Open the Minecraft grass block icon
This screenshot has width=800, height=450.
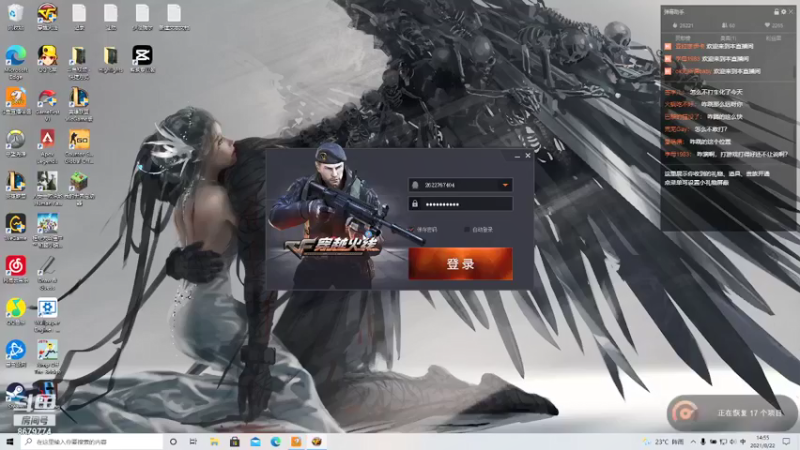(x=79, y=182)
